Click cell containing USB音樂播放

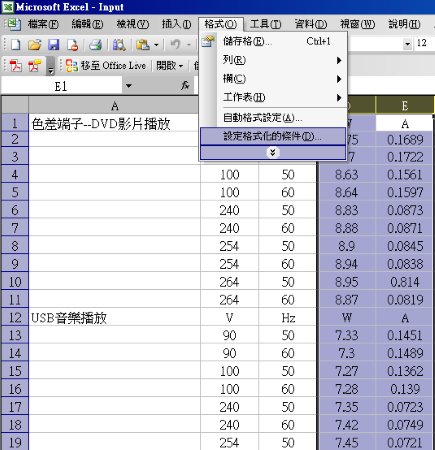114,318
